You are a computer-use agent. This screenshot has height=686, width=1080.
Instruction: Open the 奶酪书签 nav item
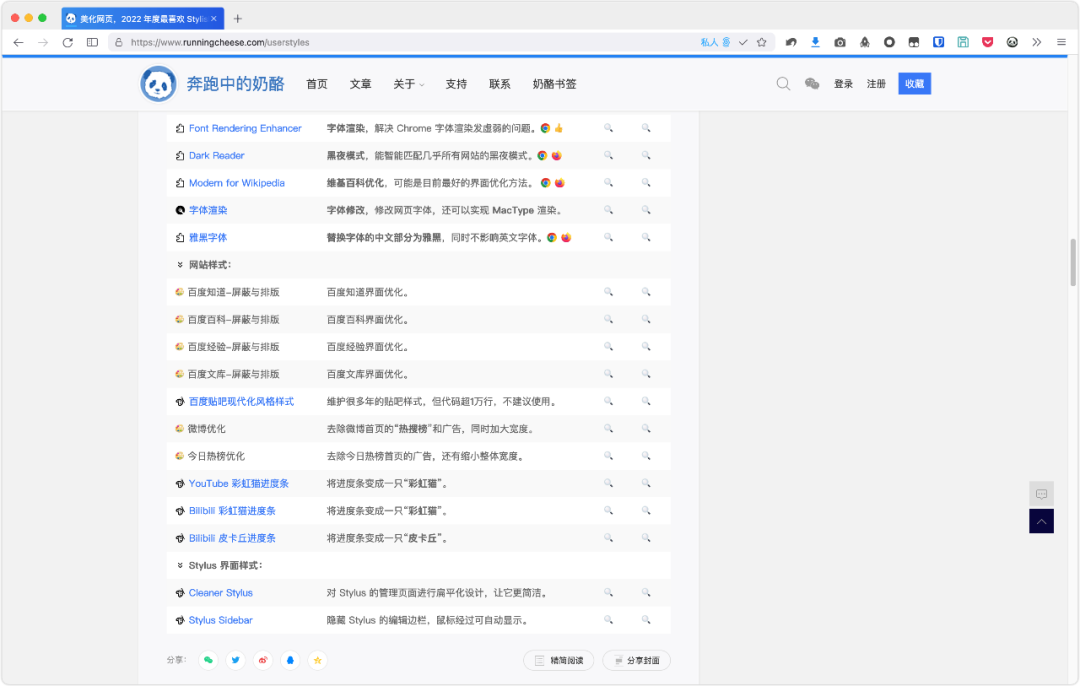[x=554, y=84]
